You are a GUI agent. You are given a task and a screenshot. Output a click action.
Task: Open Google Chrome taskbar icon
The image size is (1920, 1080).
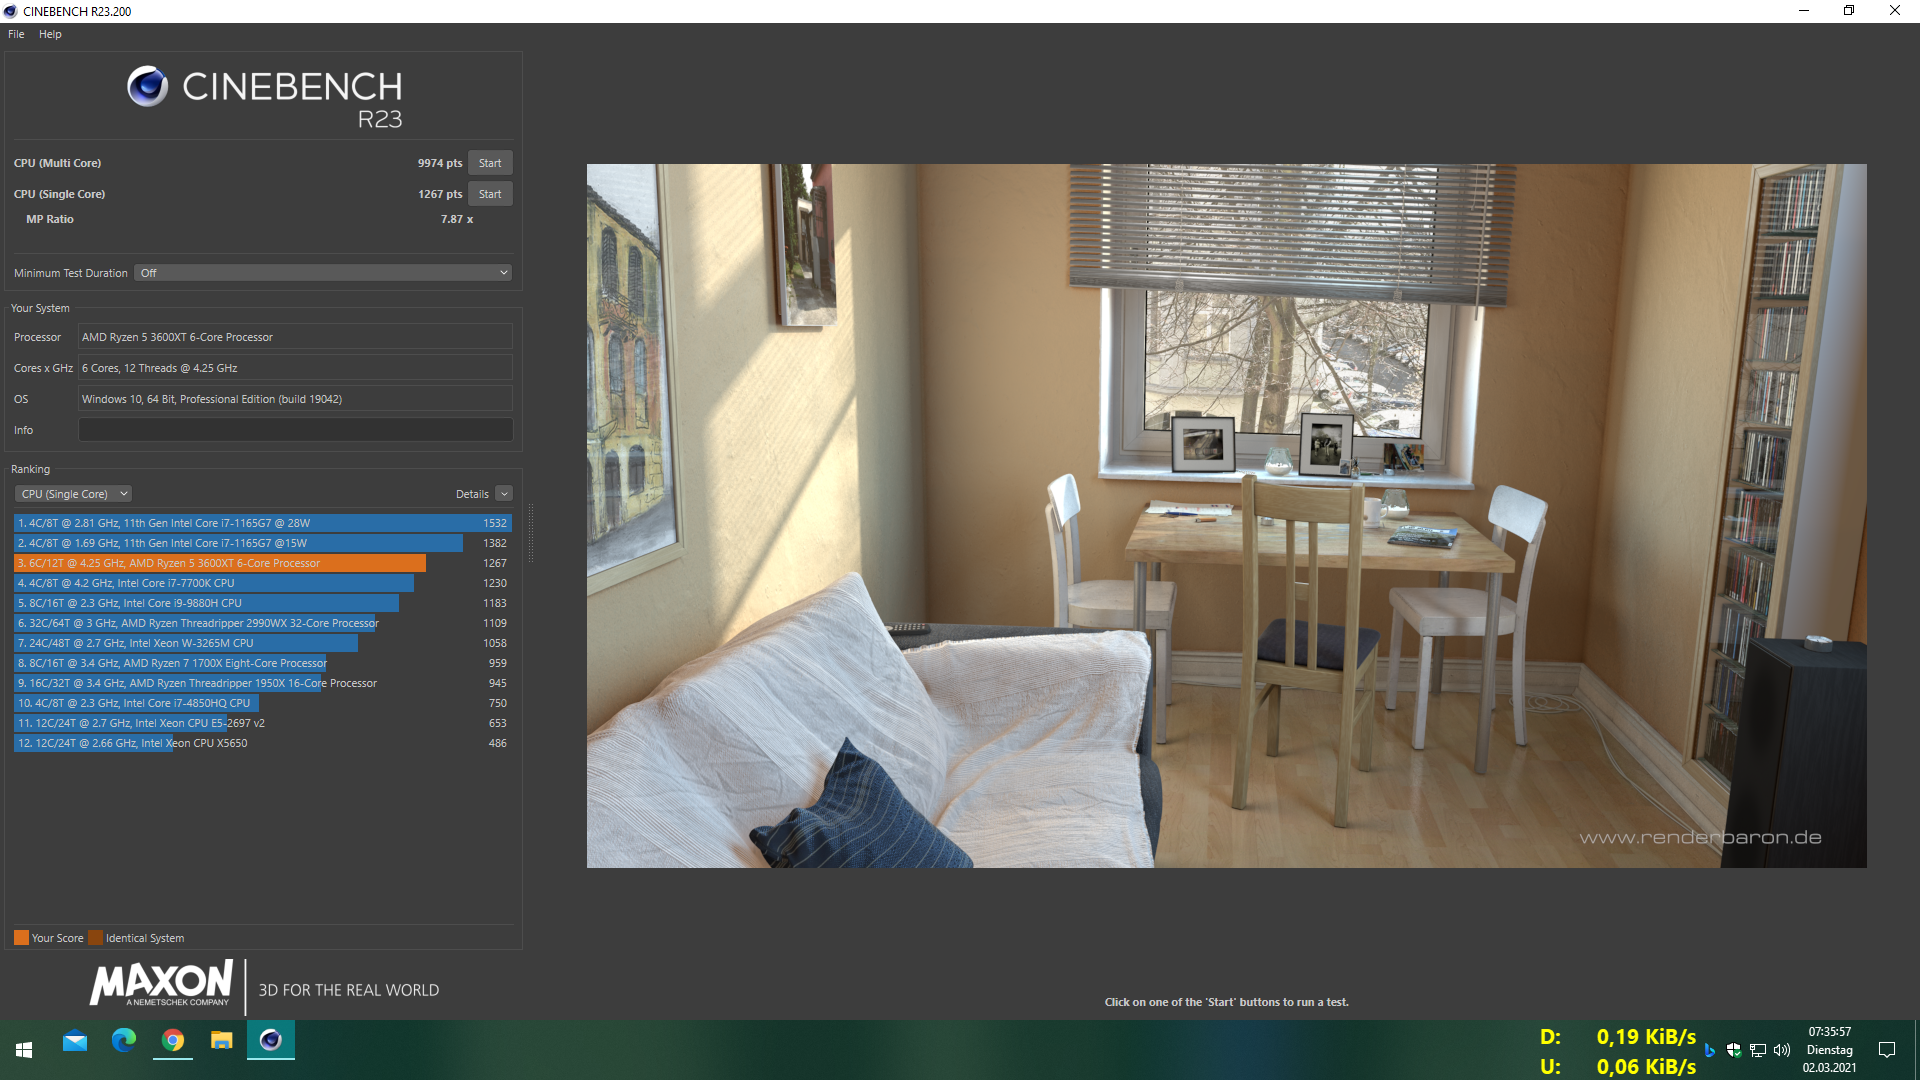(173, 1042)
